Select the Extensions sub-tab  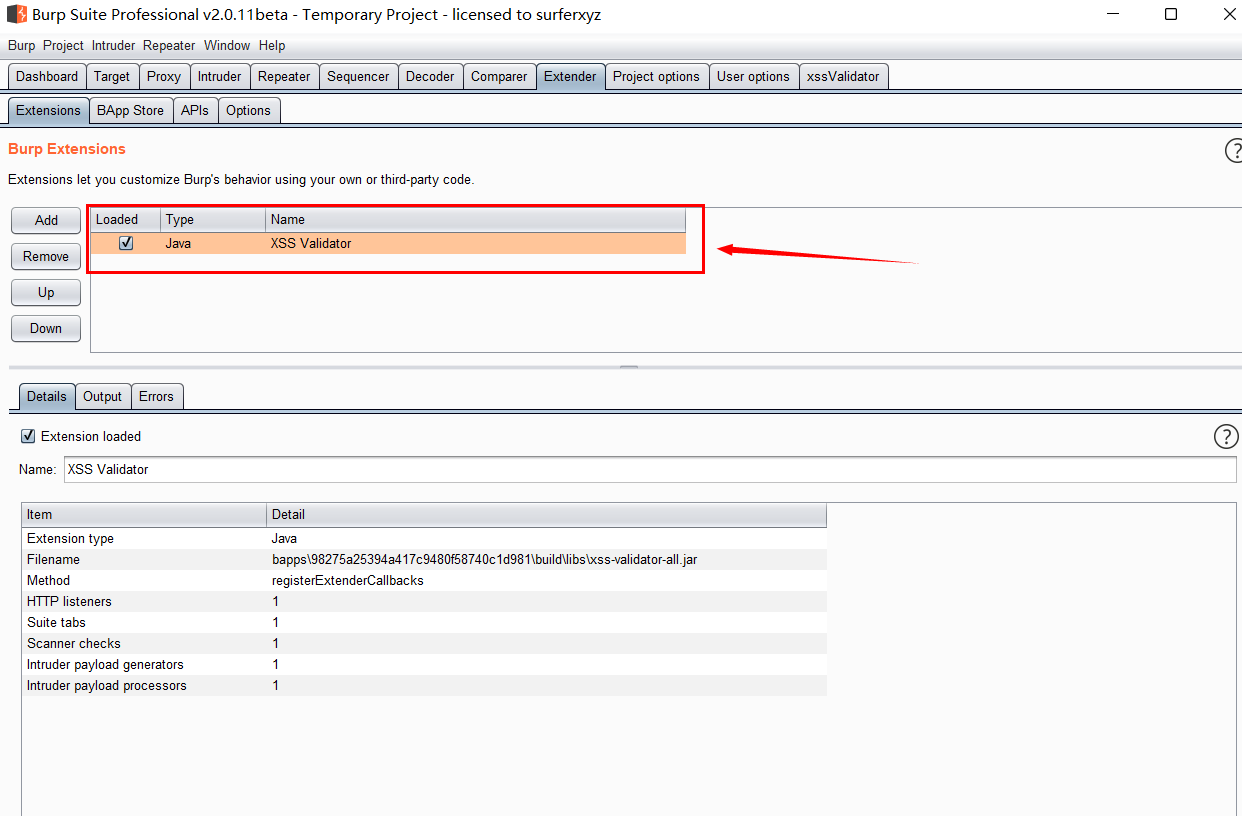(x=48, y=111)
